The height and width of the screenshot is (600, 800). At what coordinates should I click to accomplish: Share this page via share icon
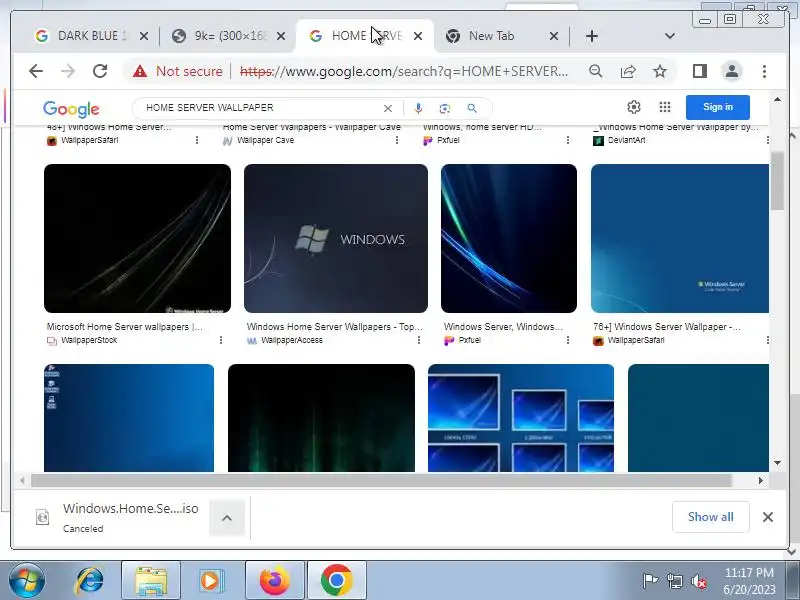pyautogui.click(x=628, y=71)
